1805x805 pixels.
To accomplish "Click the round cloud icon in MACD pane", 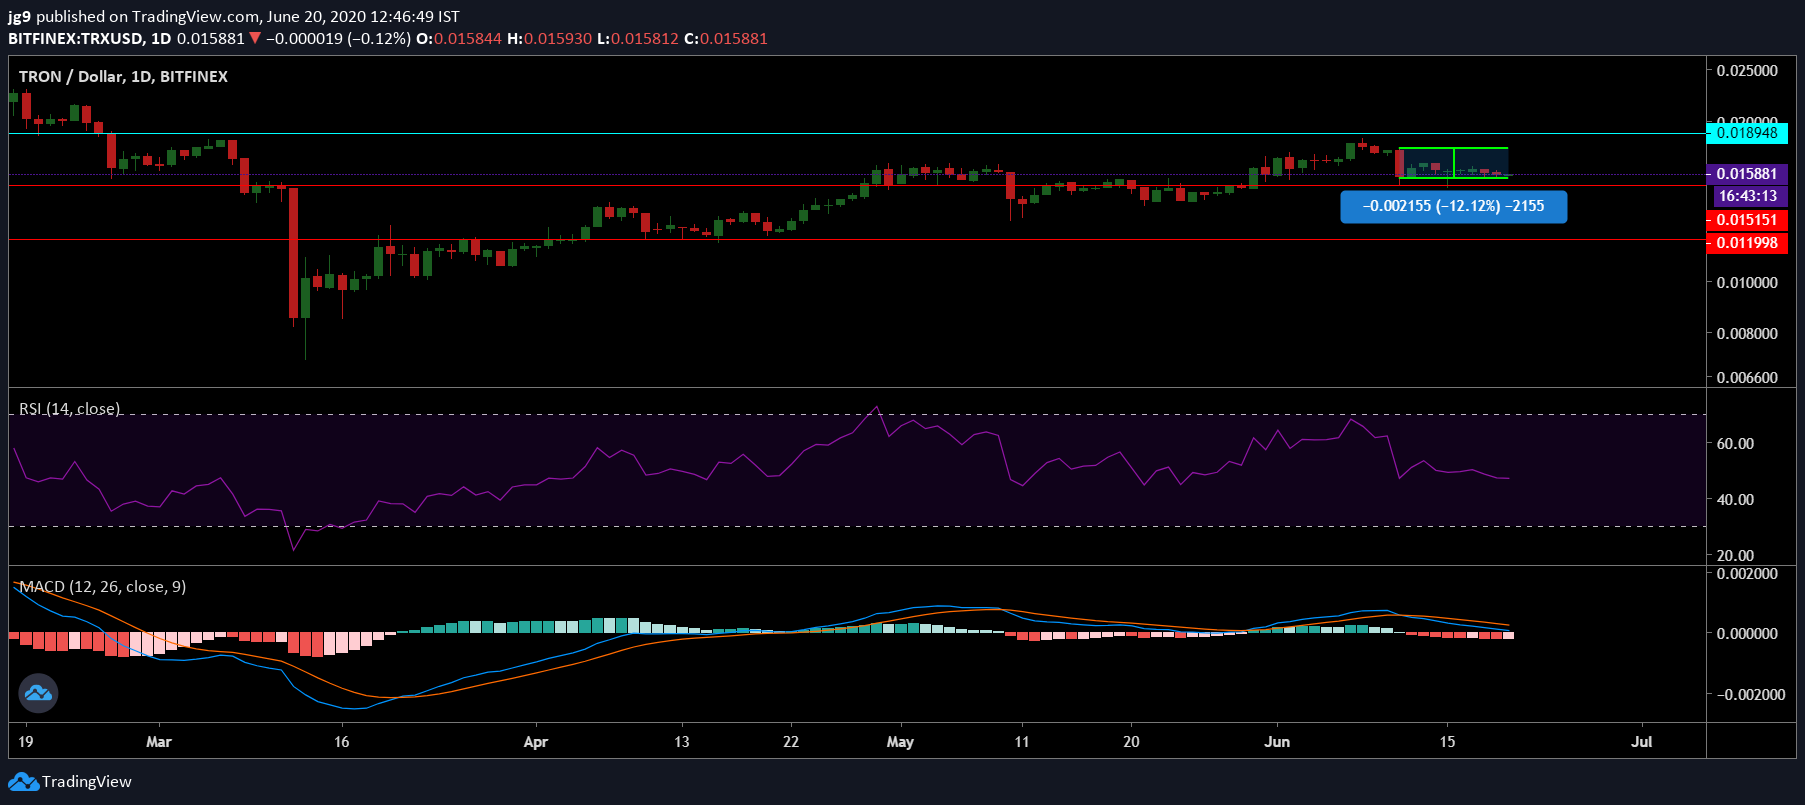I will tap(38, 693).
